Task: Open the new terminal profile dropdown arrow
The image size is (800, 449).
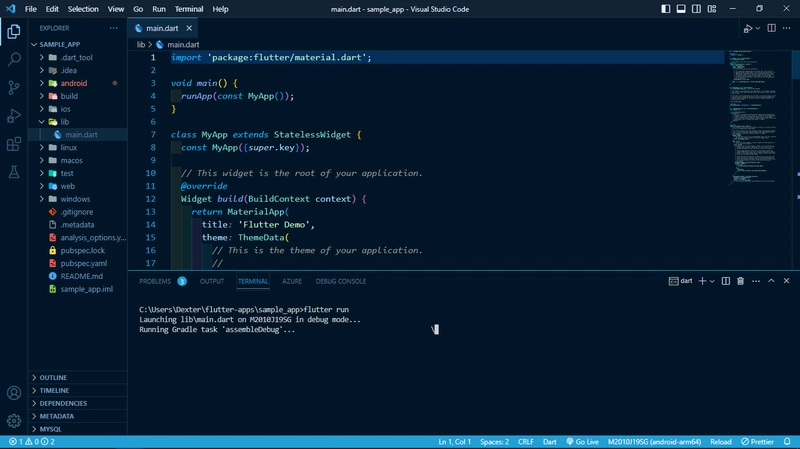Action: pyautogui.click(x=714, y=282)
